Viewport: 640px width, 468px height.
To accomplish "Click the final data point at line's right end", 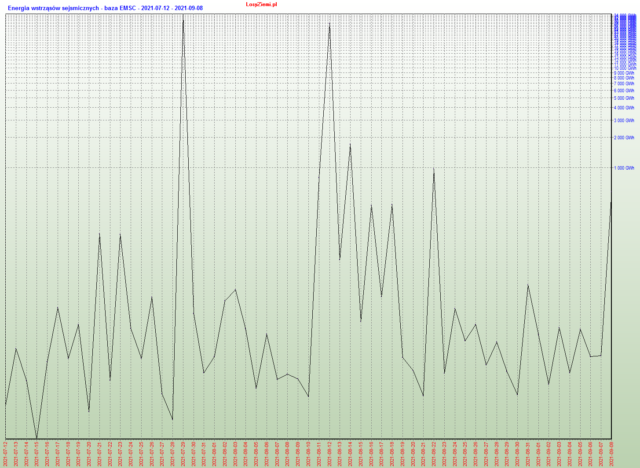I will (612, 202).
